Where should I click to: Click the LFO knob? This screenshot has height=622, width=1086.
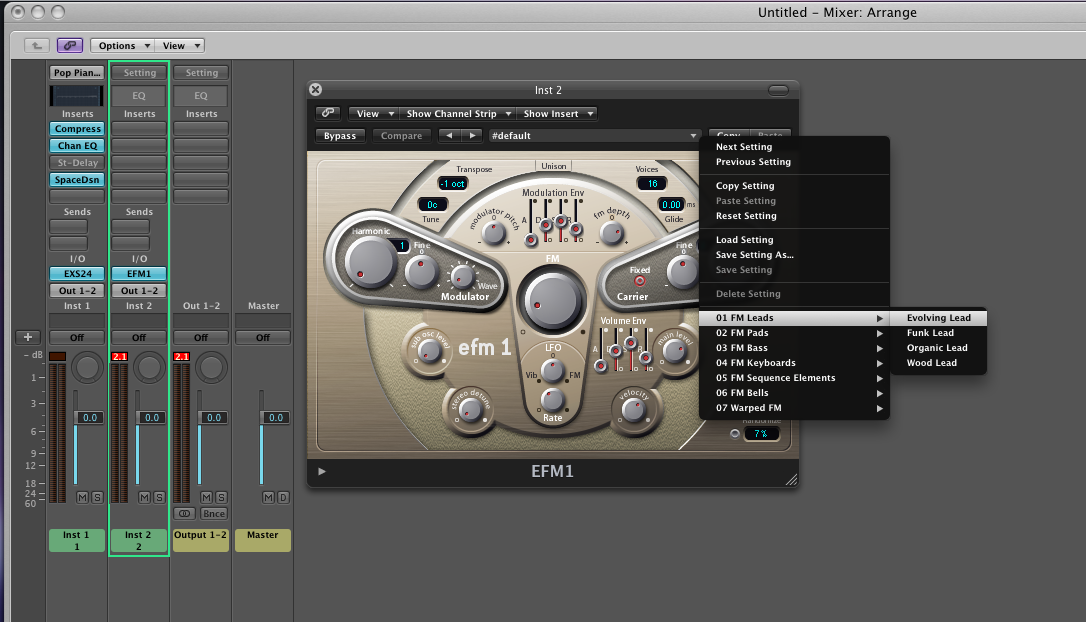click(552, 370)
